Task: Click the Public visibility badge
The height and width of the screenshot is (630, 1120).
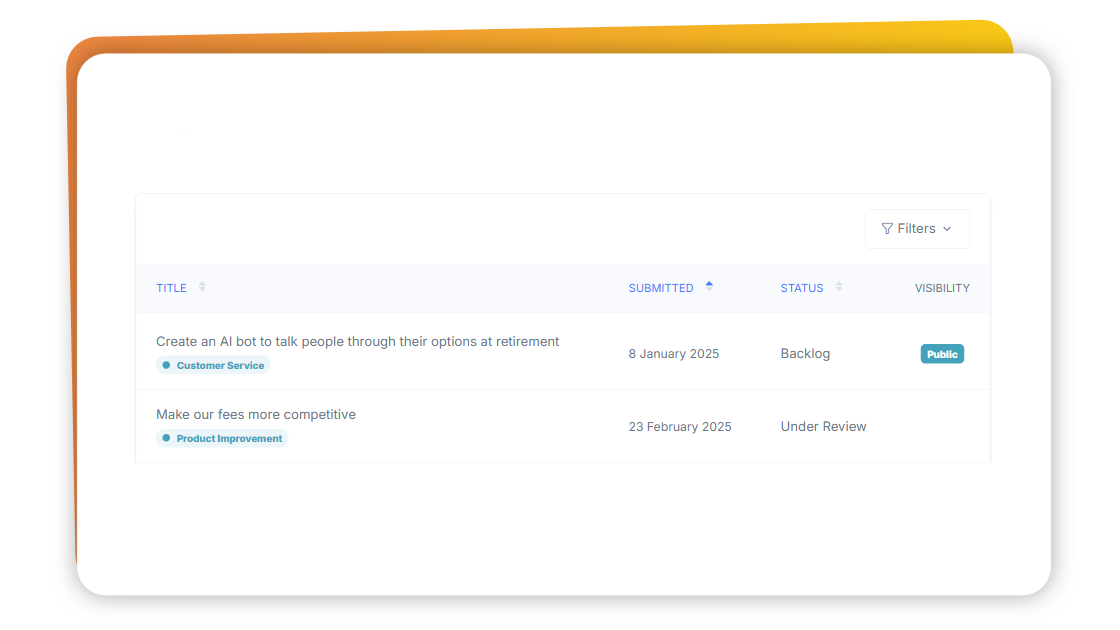Action: pos(941,353)
